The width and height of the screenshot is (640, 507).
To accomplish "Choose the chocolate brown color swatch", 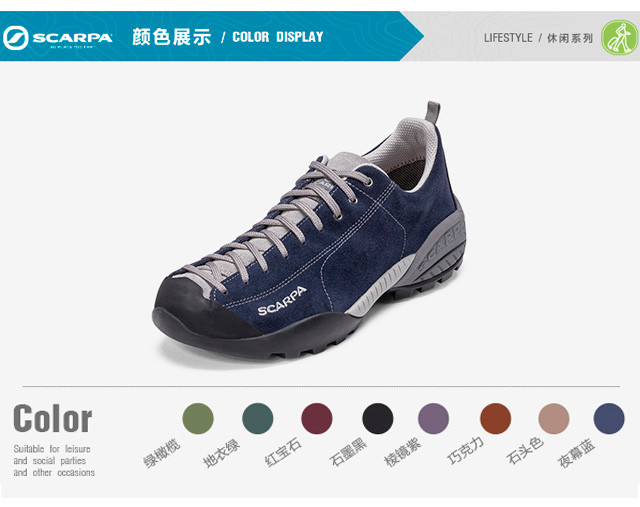I will [496, 418].
